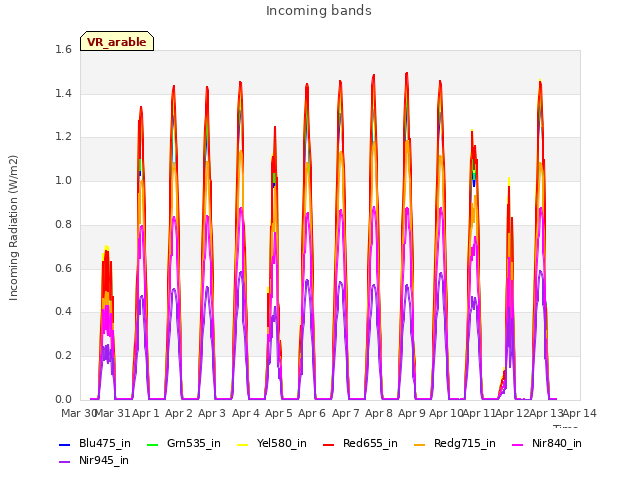This screenshot has height=480, width=640.
Task: Click the 1.6 y-axis tick label
Action: (63, 50)
